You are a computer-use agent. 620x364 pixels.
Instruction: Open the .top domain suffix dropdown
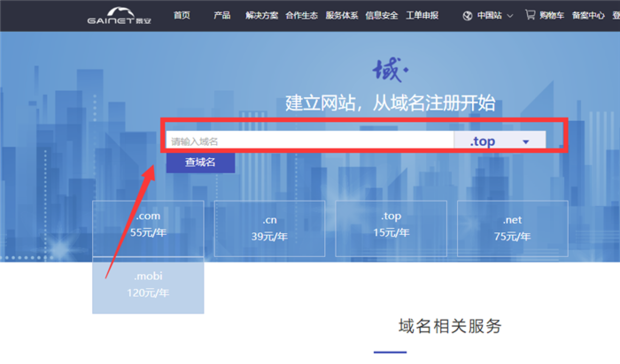click(x=500, y=141)
